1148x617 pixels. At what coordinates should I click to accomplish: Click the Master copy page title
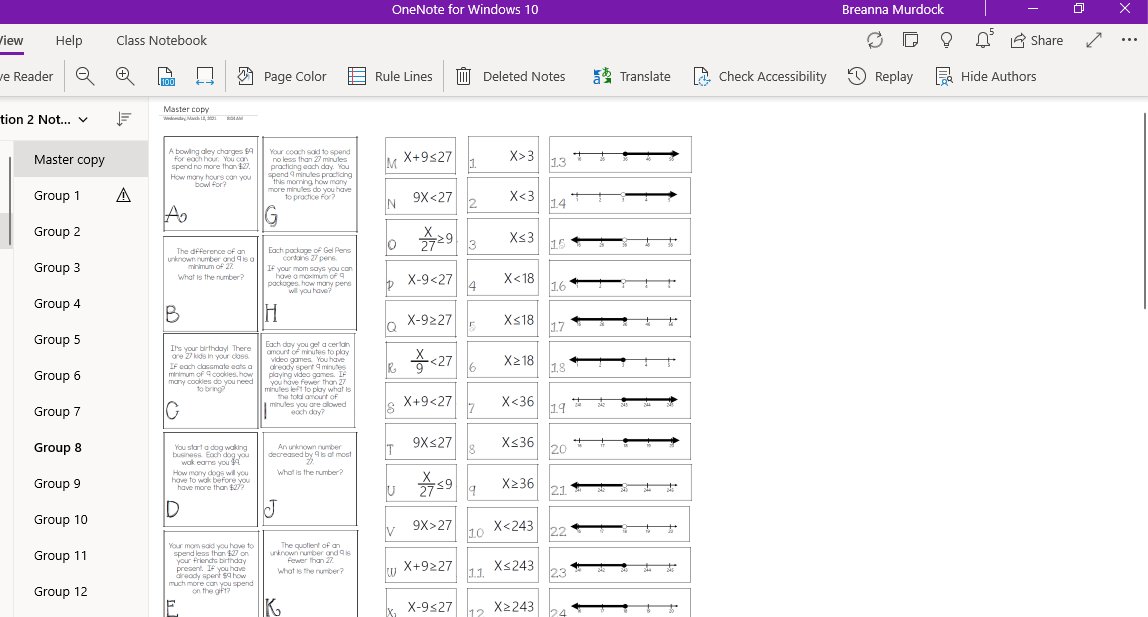(x=186, y=109)
